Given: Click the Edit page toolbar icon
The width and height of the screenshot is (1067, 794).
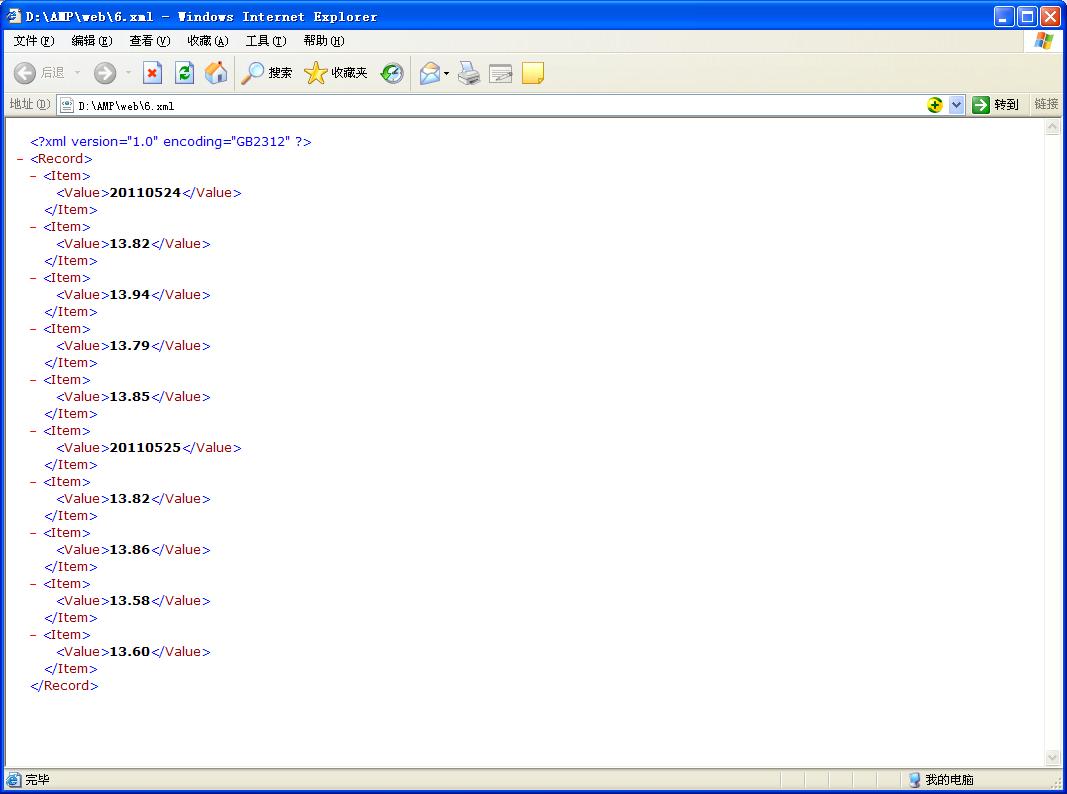Looking at the screenshot, I should 501,73.
